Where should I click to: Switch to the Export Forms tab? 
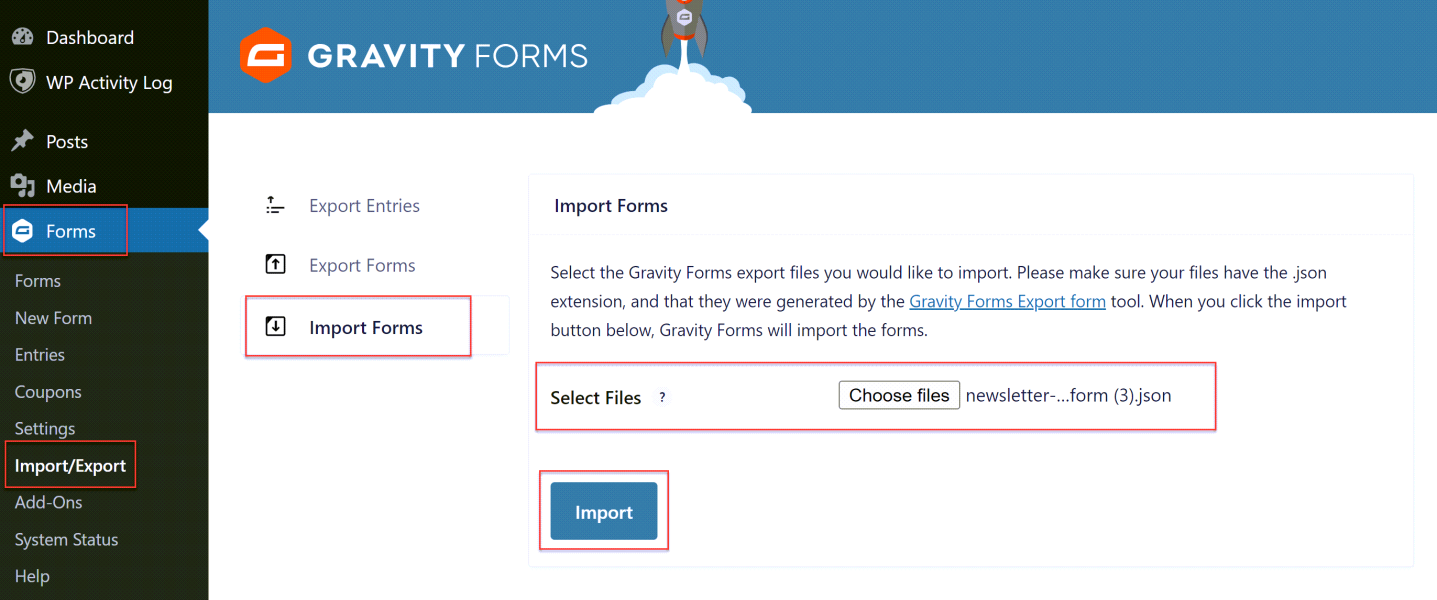362,264
